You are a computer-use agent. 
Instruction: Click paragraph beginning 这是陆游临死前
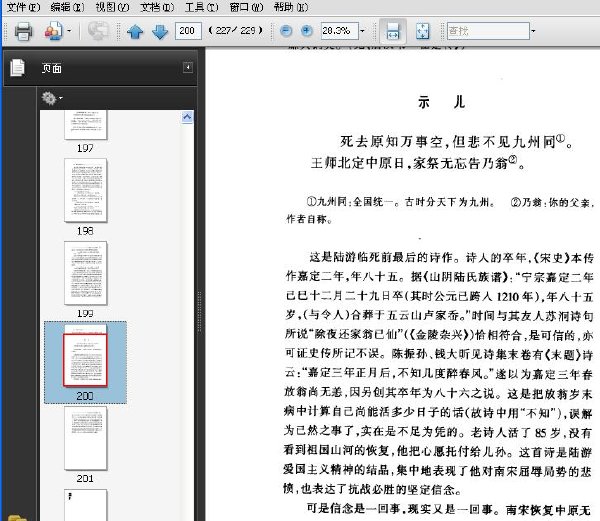pos(439,373)
